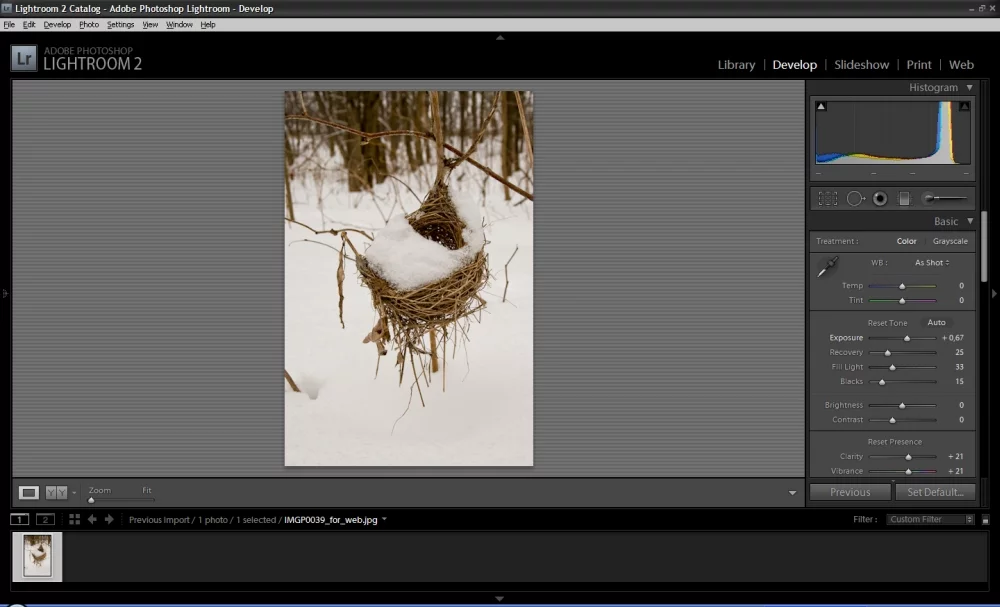Select the Spot Removal tool
This screenshot has width=1000, height=607.
855,198
